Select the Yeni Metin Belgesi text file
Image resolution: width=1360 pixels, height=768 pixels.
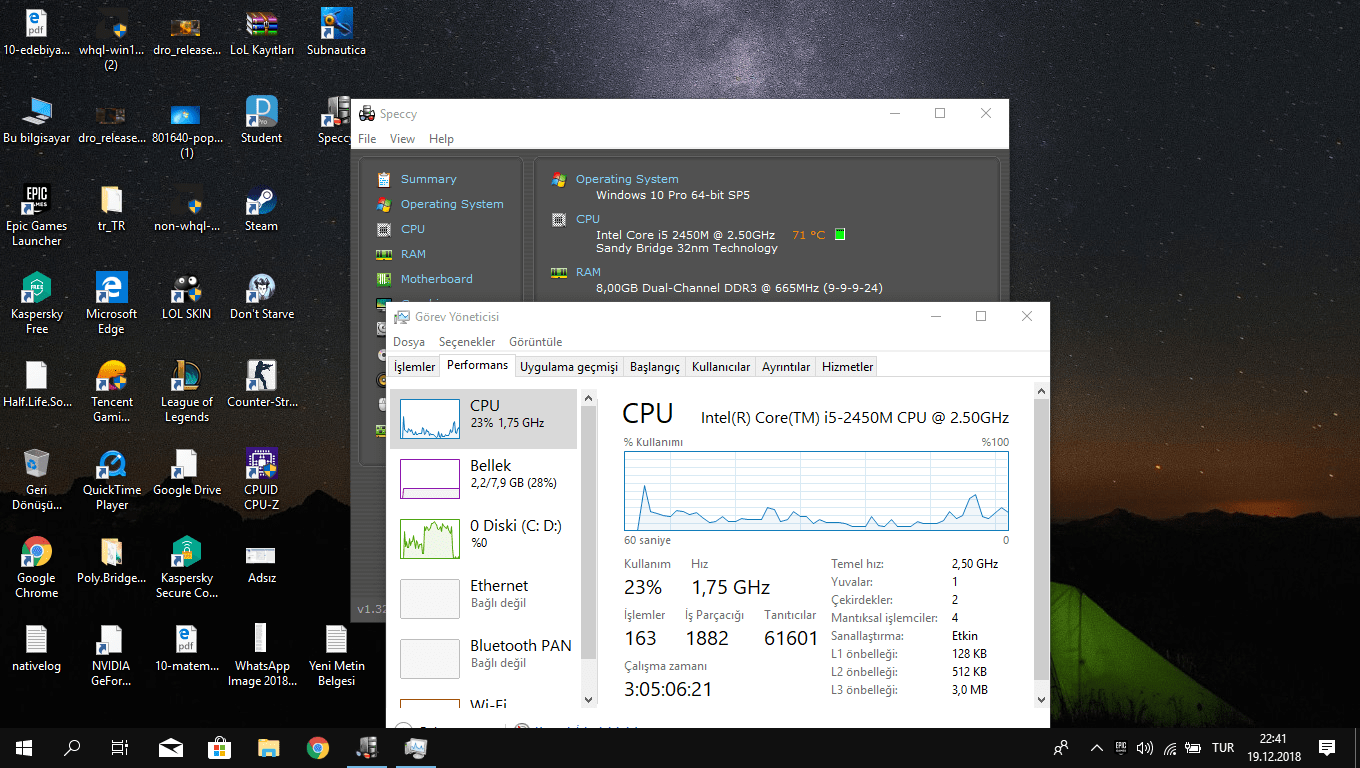tap(336, 656)
